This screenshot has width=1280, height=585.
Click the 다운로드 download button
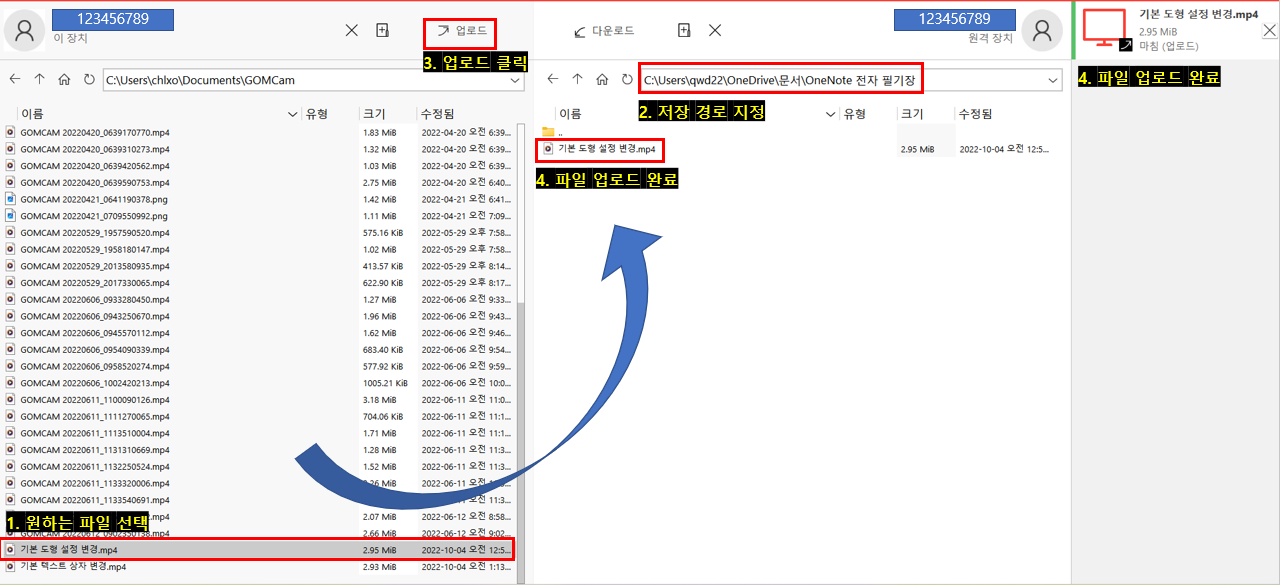604,31
